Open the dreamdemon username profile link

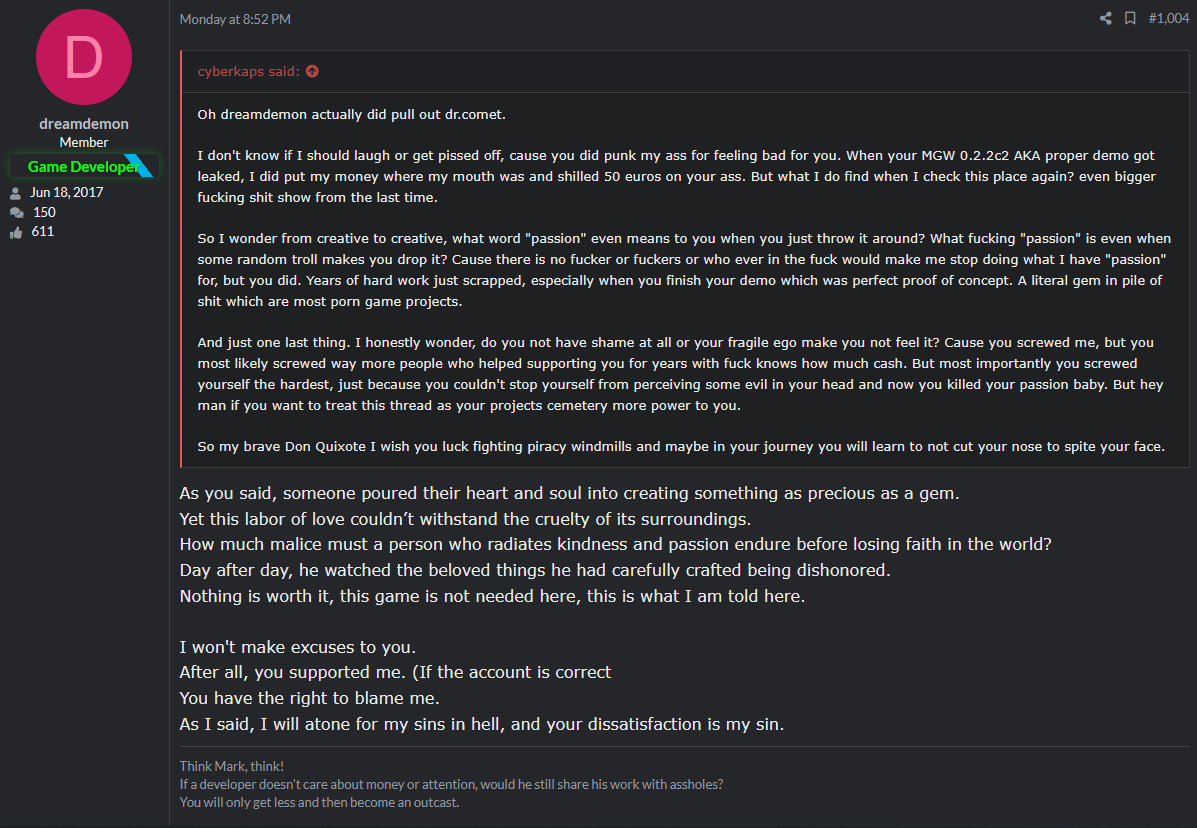coord(84,124)
